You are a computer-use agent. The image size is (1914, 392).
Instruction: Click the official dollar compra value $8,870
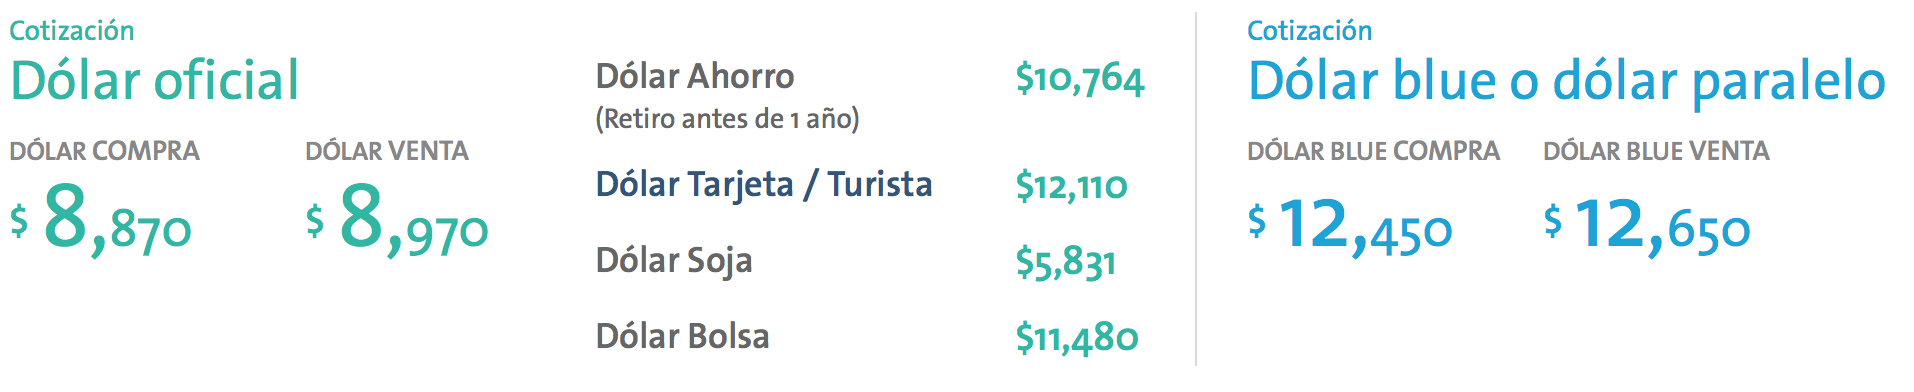[x=101, y=219]
